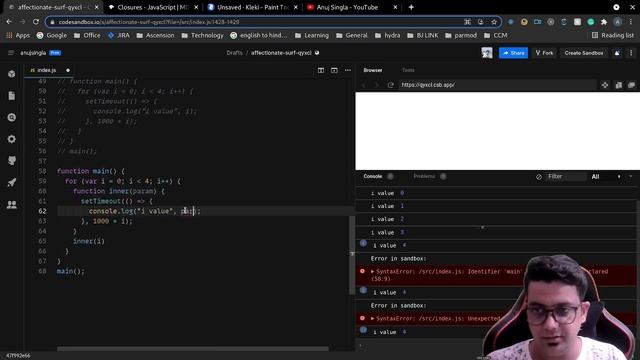The height and width of the screenshot is (360, 640).
Task: Click the blue Share button
Action: pyautogui.click(x=513, y=53)
